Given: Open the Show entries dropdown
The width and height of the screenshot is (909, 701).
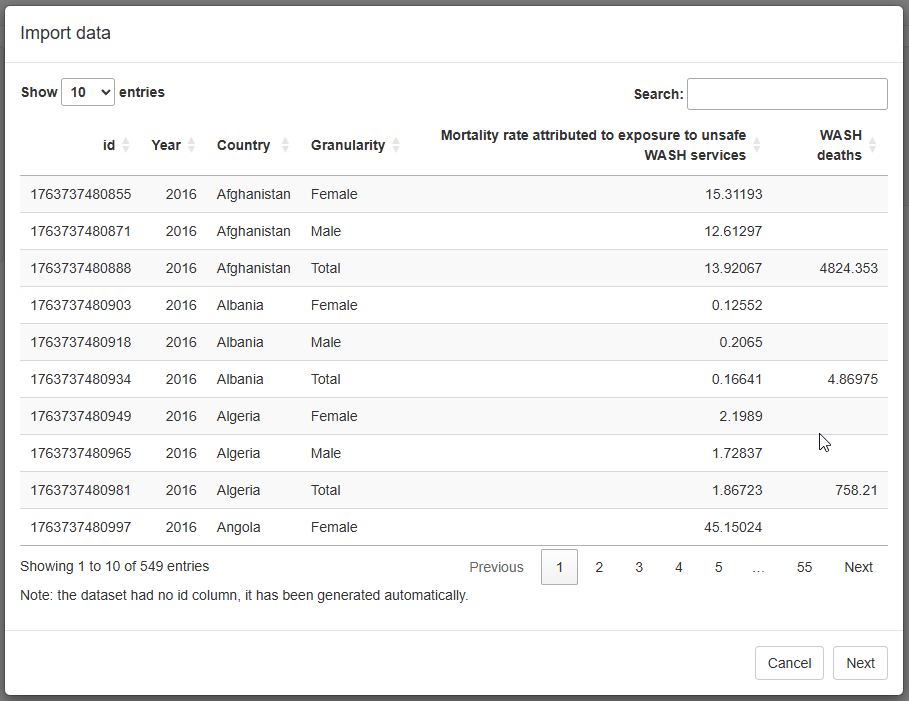Looking at the screenshot, I should click(88, 92).
